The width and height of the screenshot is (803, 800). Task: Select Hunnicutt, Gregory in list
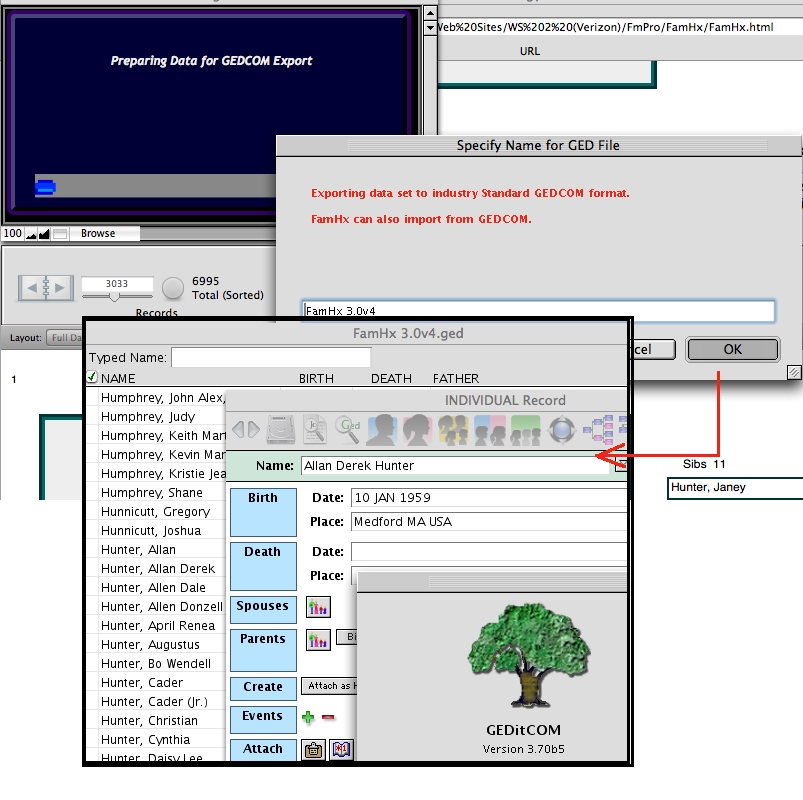coord(158,511)
